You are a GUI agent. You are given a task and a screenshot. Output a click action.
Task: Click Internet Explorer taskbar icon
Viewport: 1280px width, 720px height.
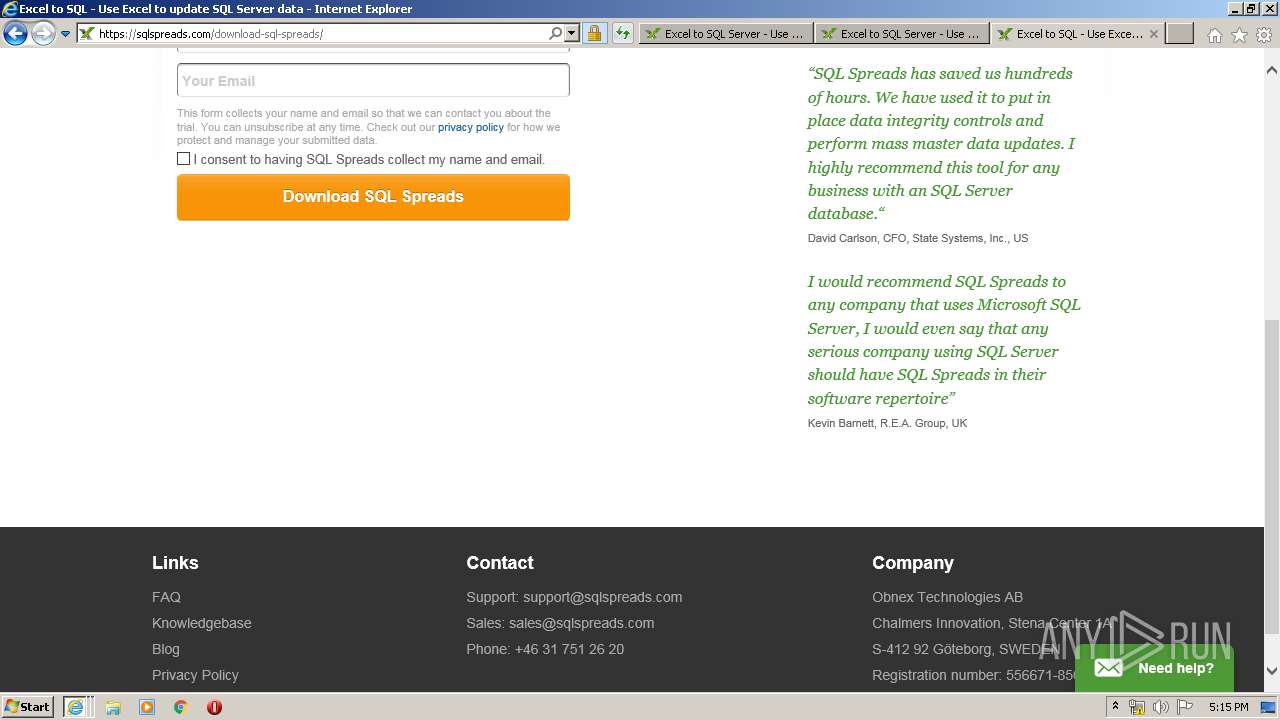pyautogui.click(x=77, y=707)
